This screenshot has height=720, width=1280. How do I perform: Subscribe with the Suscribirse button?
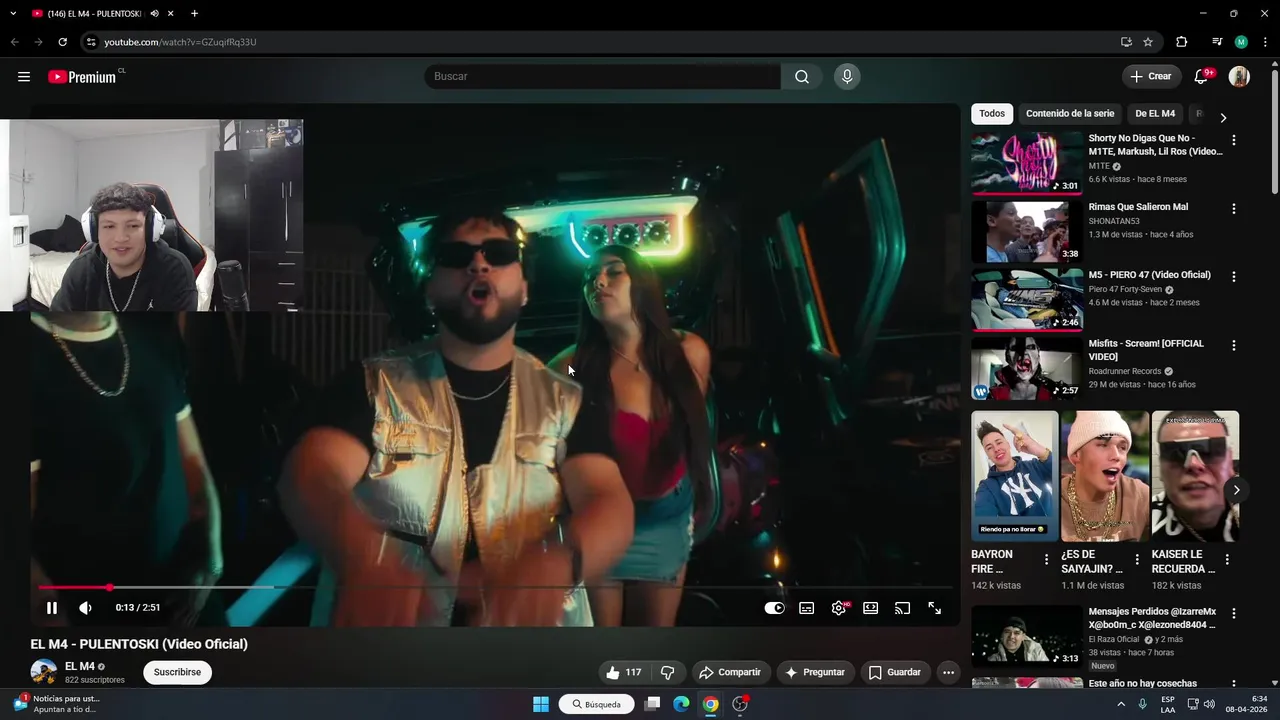(x=177, y=672)
